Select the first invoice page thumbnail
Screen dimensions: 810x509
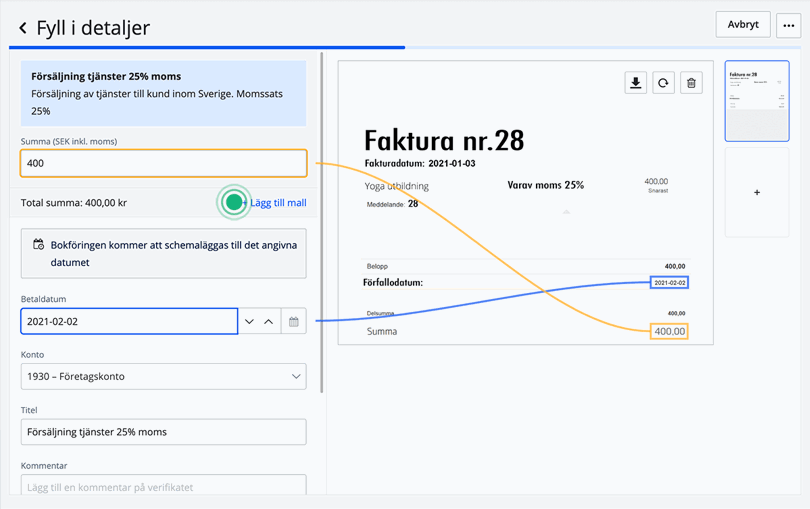[x=756, y=101]
